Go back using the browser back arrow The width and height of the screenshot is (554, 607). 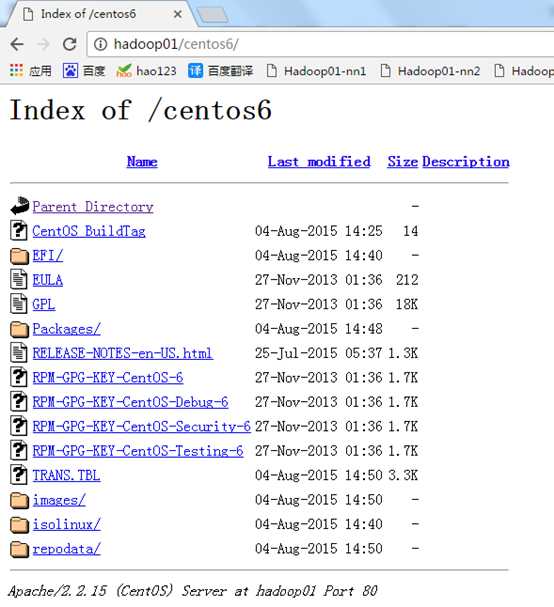point(17,44)
